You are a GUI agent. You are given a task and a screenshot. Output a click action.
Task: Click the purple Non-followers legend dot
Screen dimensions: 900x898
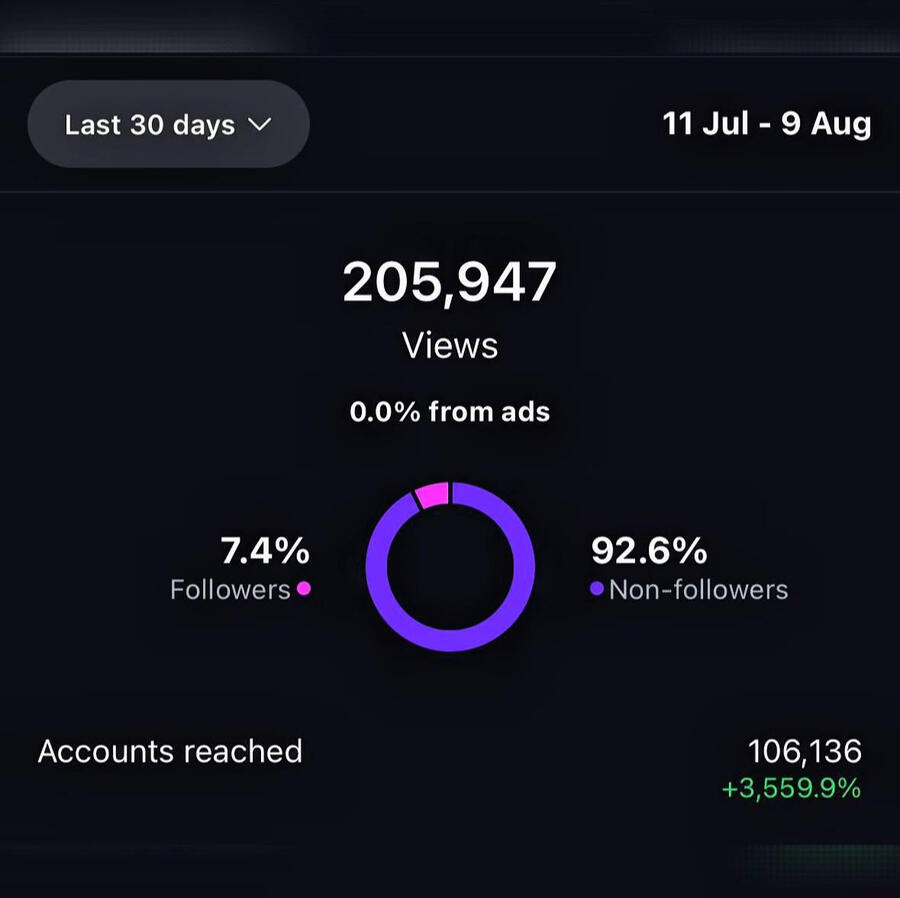coord(598,590)
